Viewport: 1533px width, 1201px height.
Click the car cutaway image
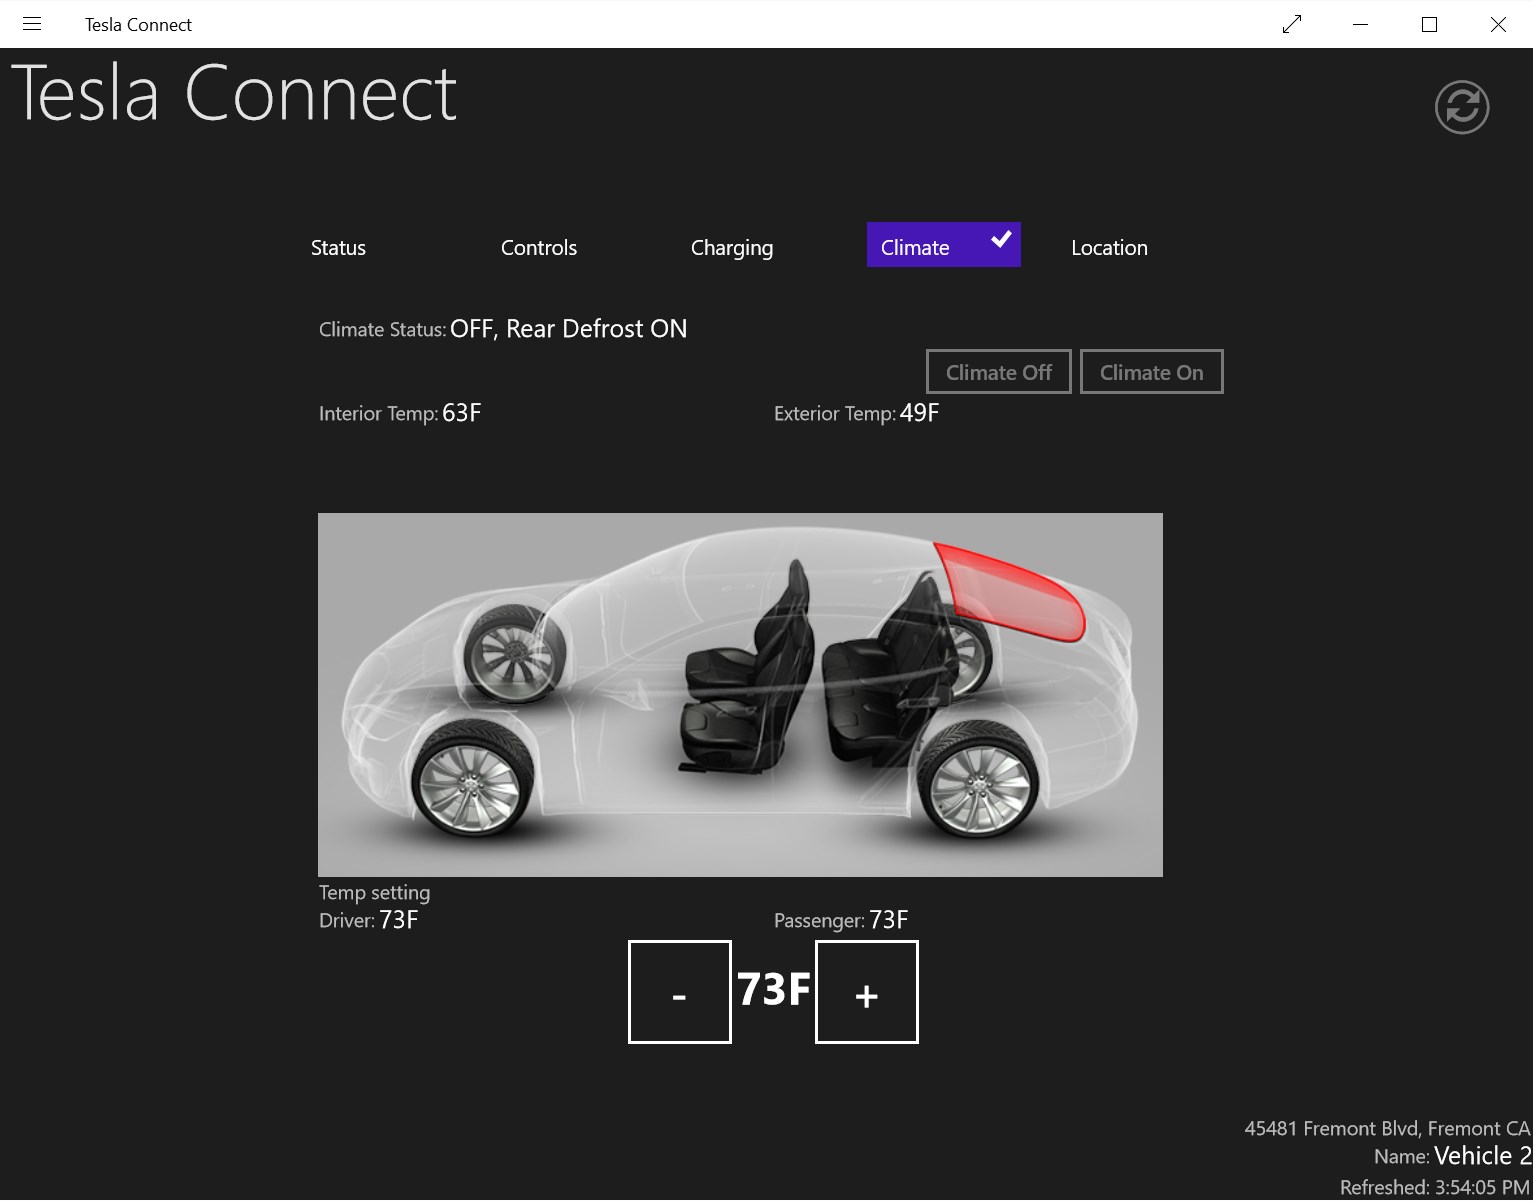pos(740,695)
